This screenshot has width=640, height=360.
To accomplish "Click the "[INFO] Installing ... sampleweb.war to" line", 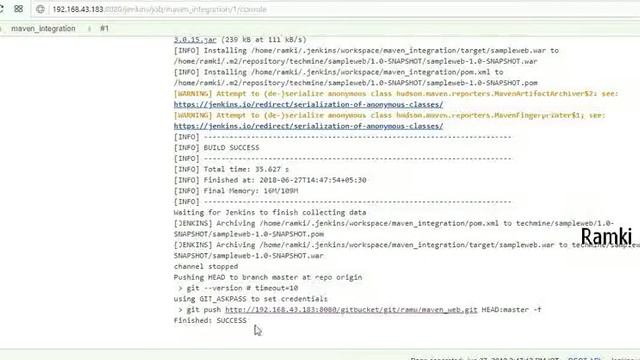I will coord(366,51).
